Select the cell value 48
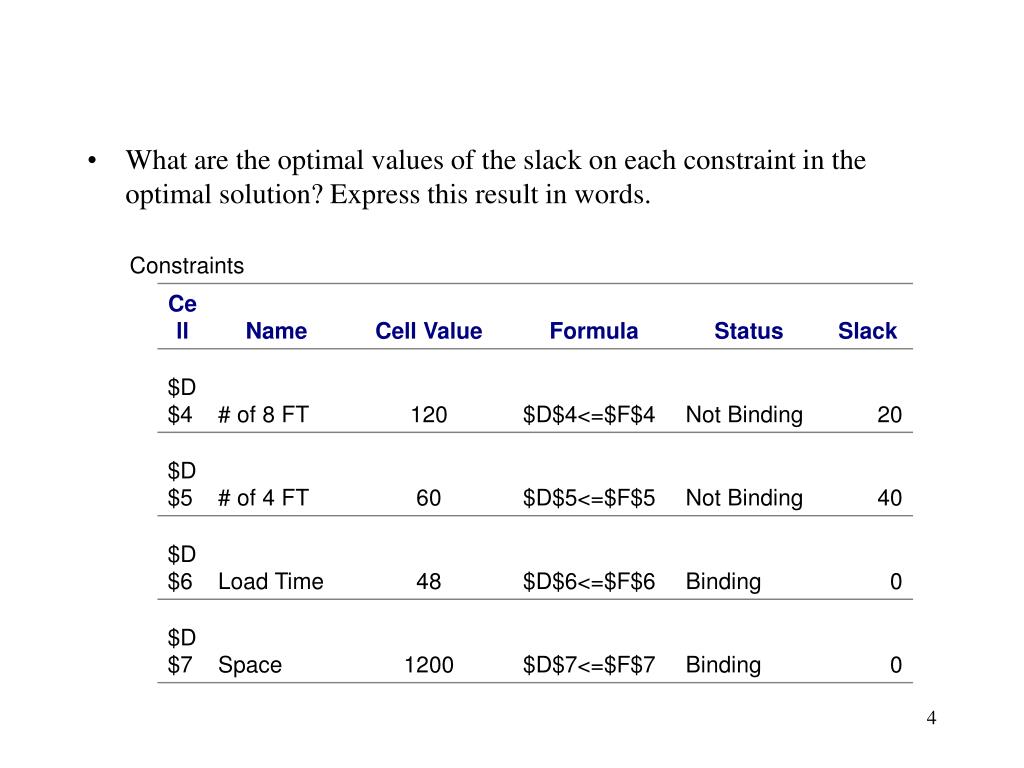The image size is (1024, 768). point(428,582)
